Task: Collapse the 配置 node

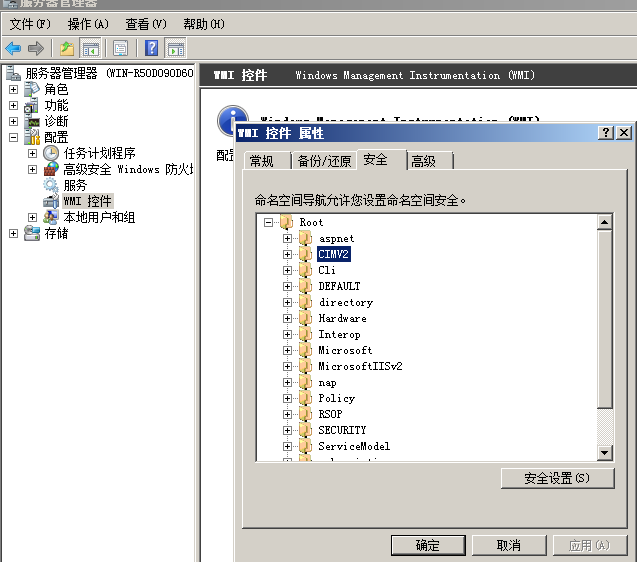Action: pyautogui.click(x=13, y=137)
